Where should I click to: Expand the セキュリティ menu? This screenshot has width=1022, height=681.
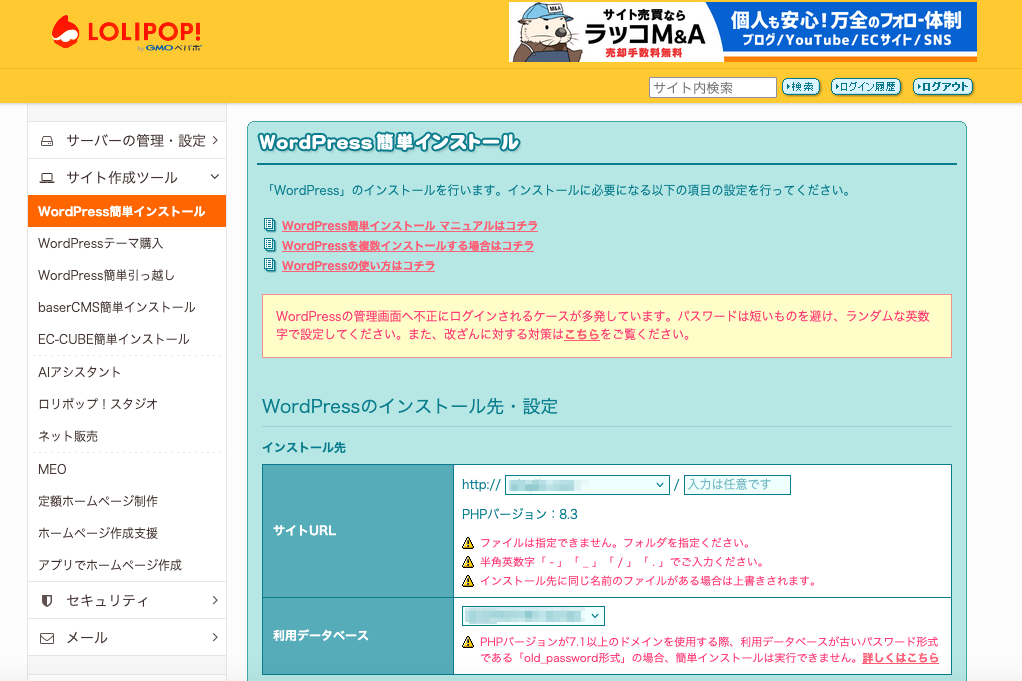(127, 601)
